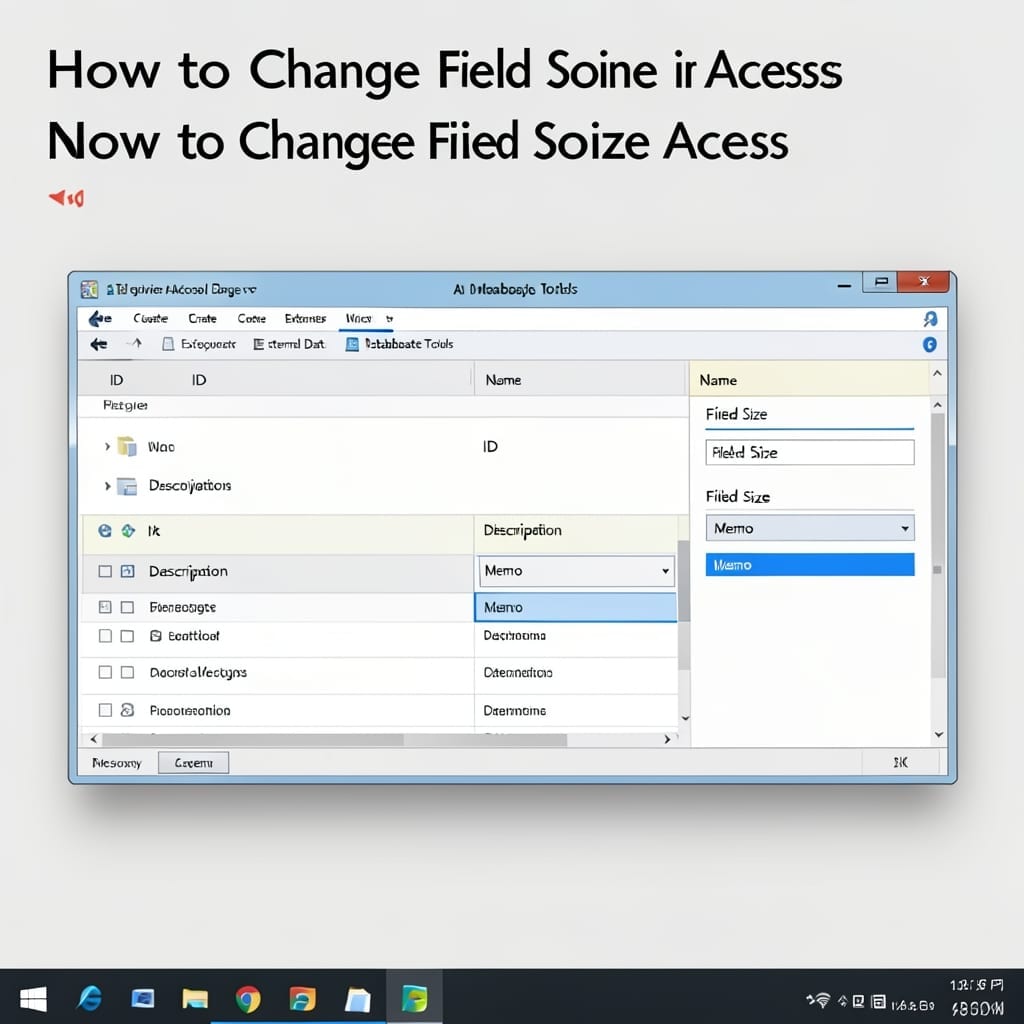Click the Database Tools toolbar label
The height and width of the screenshot is (1024, 1024).
(x=409, y=344)
